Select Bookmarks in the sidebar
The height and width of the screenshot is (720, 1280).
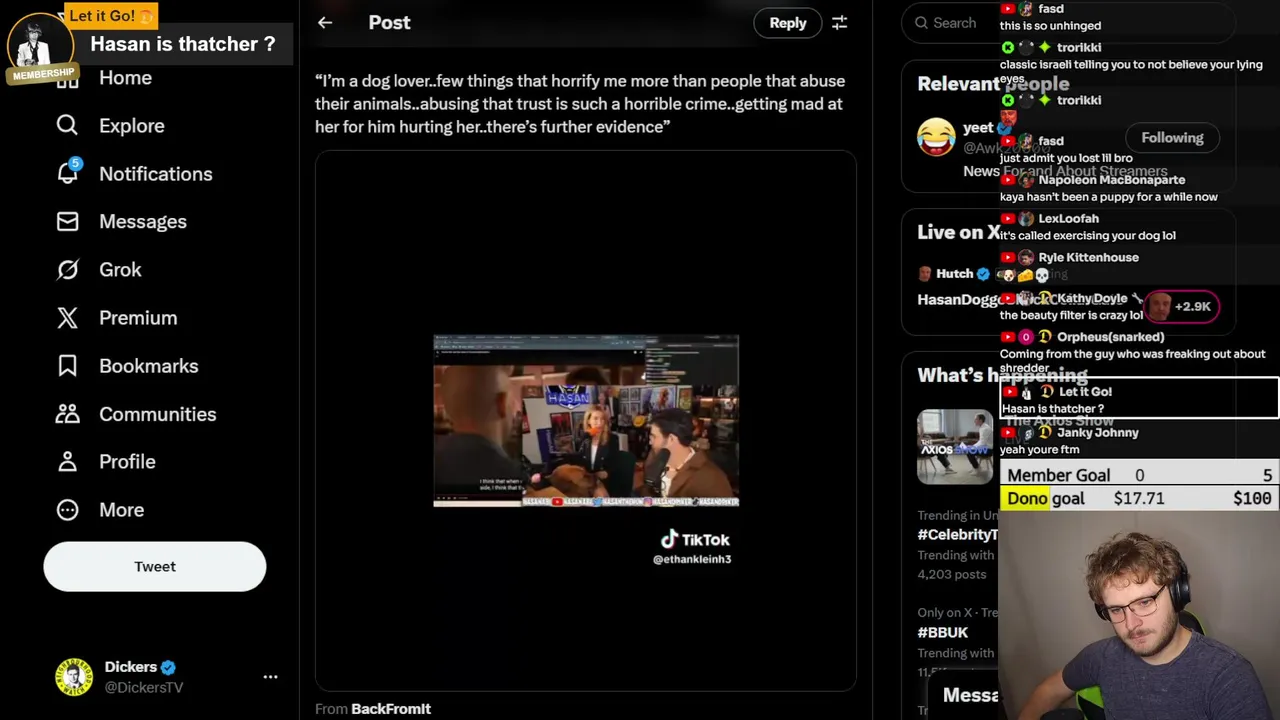(x=148, y=365)
